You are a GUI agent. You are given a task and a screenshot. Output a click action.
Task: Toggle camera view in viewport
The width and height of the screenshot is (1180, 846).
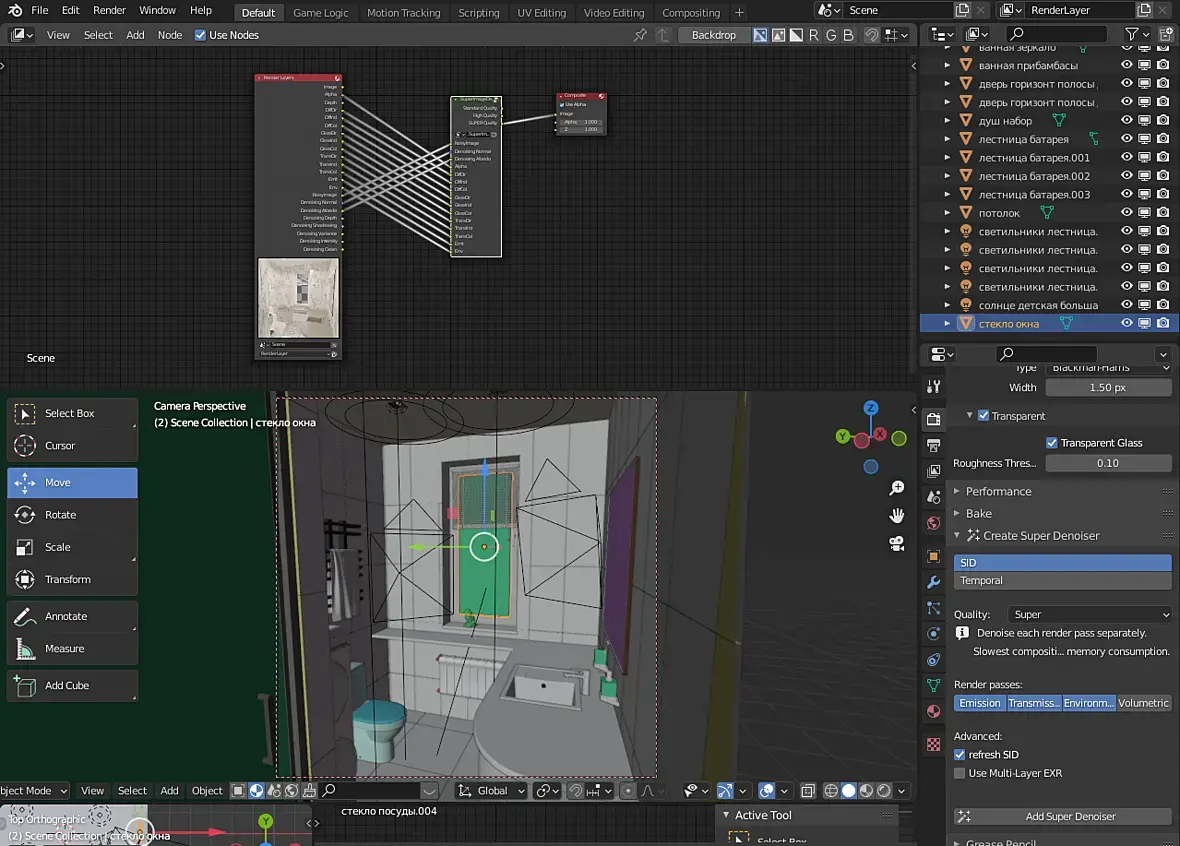tap(897, 544)
